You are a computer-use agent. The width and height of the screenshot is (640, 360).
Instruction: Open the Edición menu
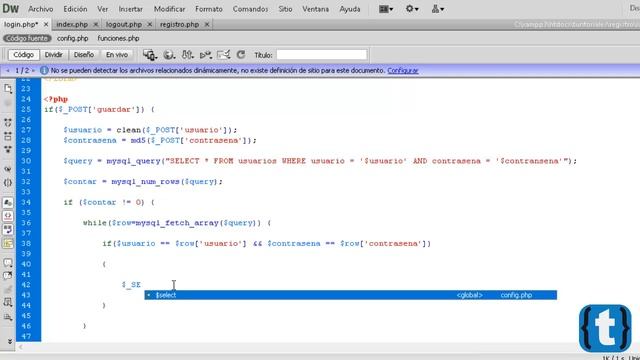click(x=75, y=9)
